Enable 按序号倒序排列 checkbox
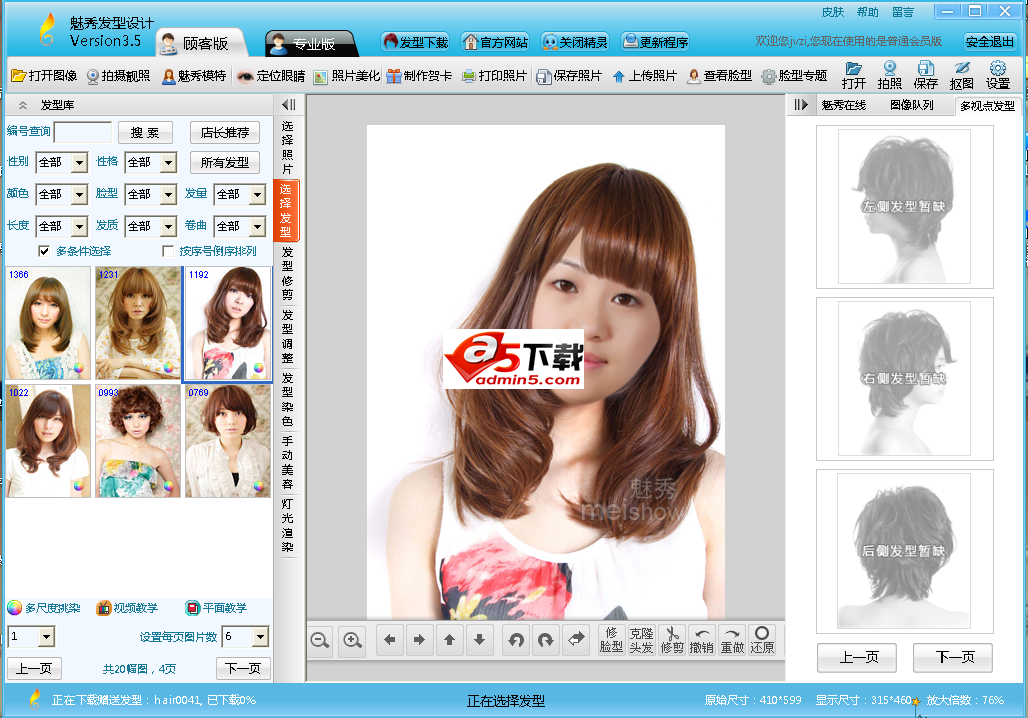The height and width of the screenshot is (718, 1028). click(x=168, y=251)
